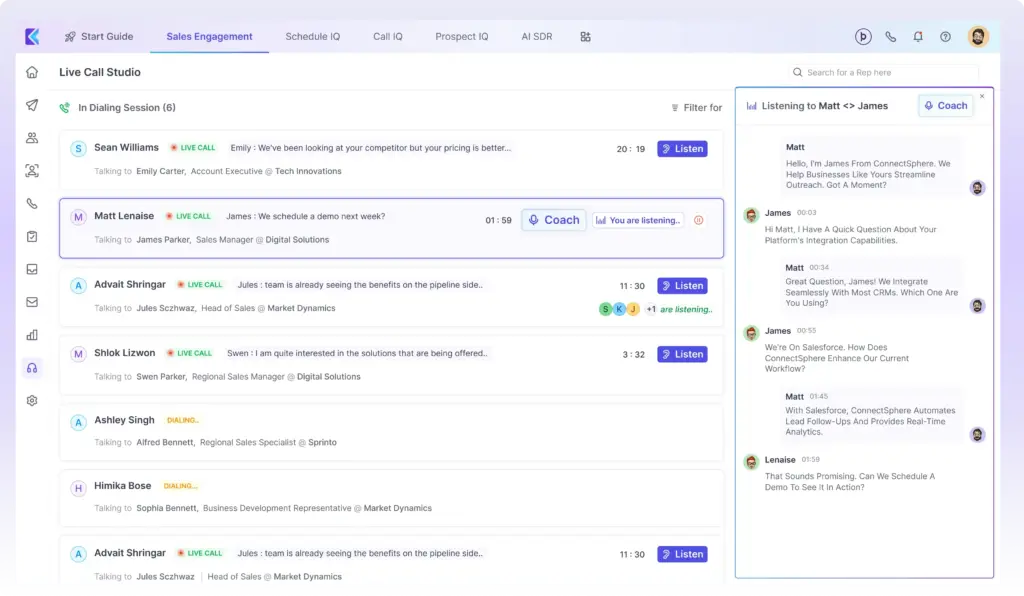Select the paper plane icon in the sidebar
Image resolution: width=1024 pixels, height=596 pixels.
[x=31, y=105]
